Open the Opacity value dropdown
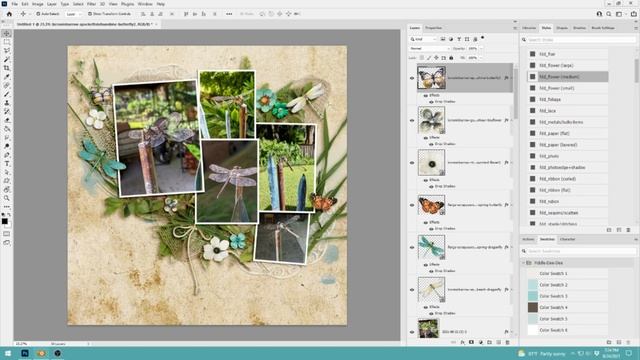Screen dimensions: 640x360 click(x=481, y=49)
